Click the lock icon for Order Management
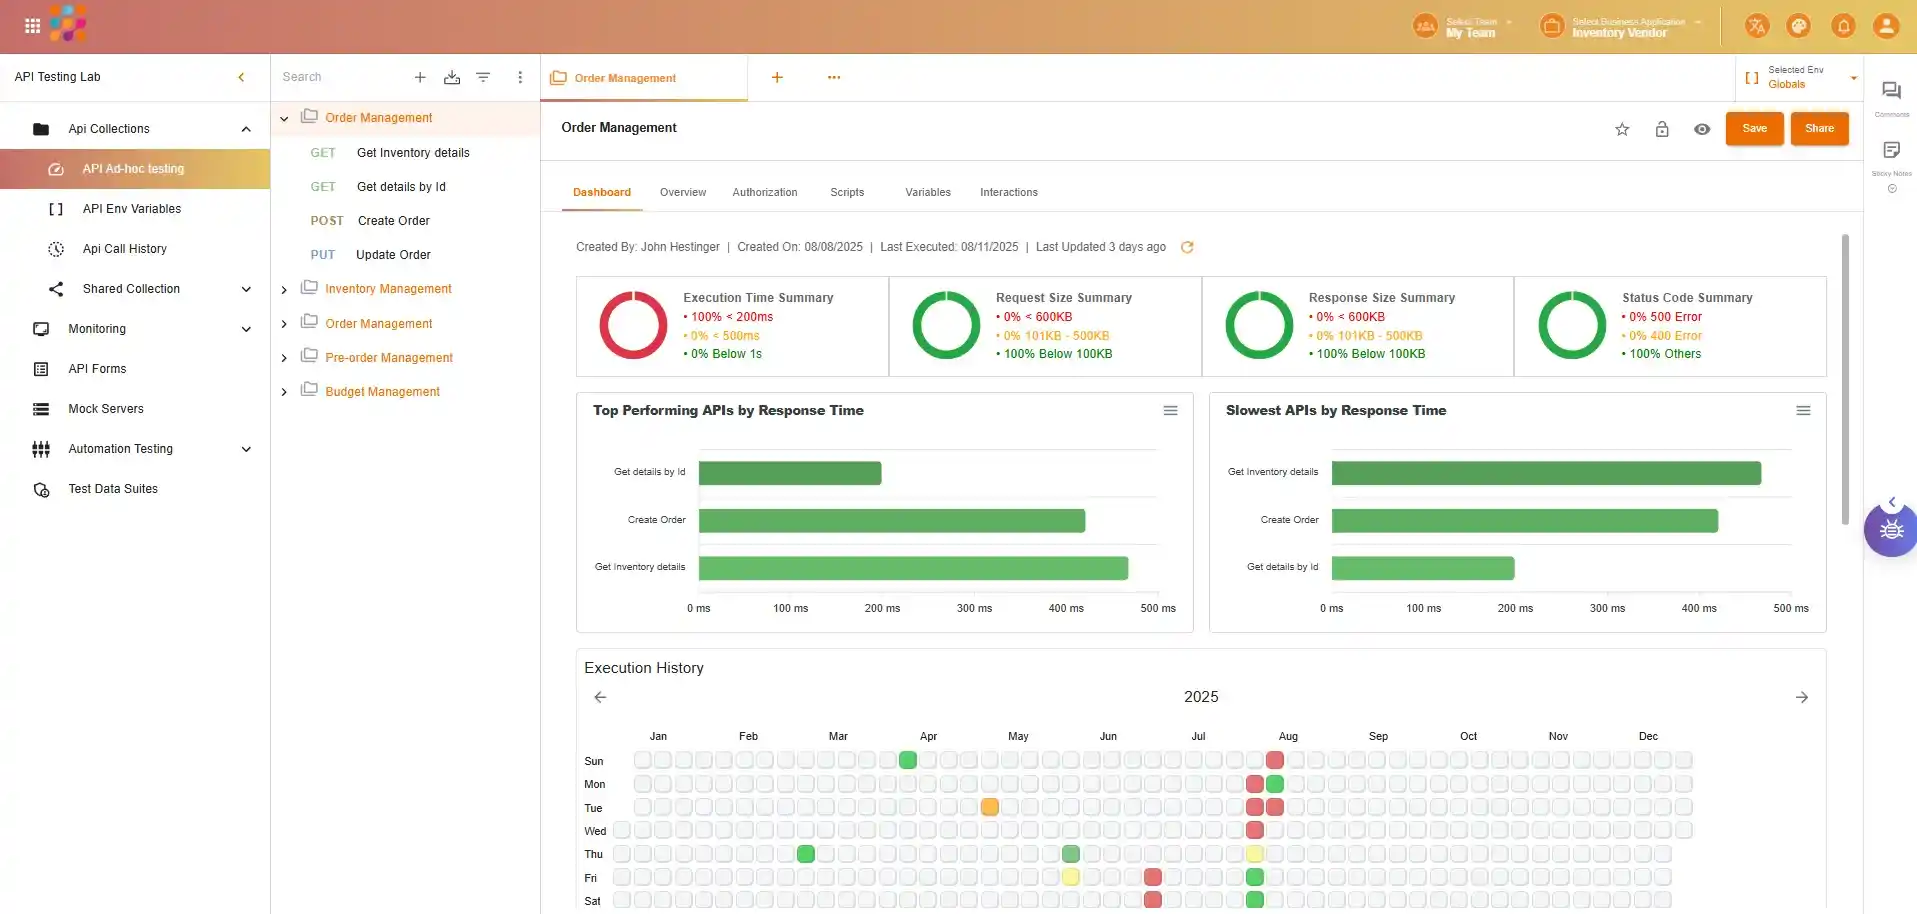This screenshot has width=1917, height=914. point(1662,129)
